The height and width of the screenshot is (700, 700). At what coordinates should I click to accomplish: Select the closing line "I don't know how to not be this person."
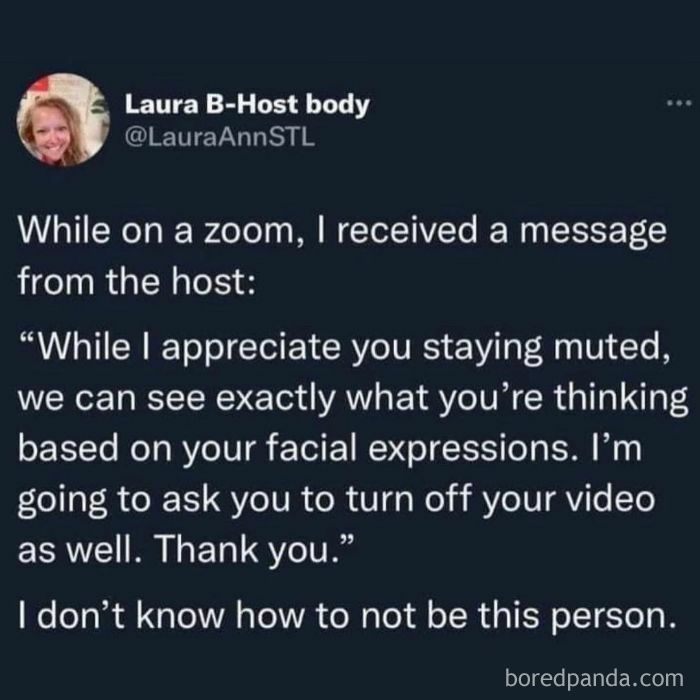tap(347, 616)
